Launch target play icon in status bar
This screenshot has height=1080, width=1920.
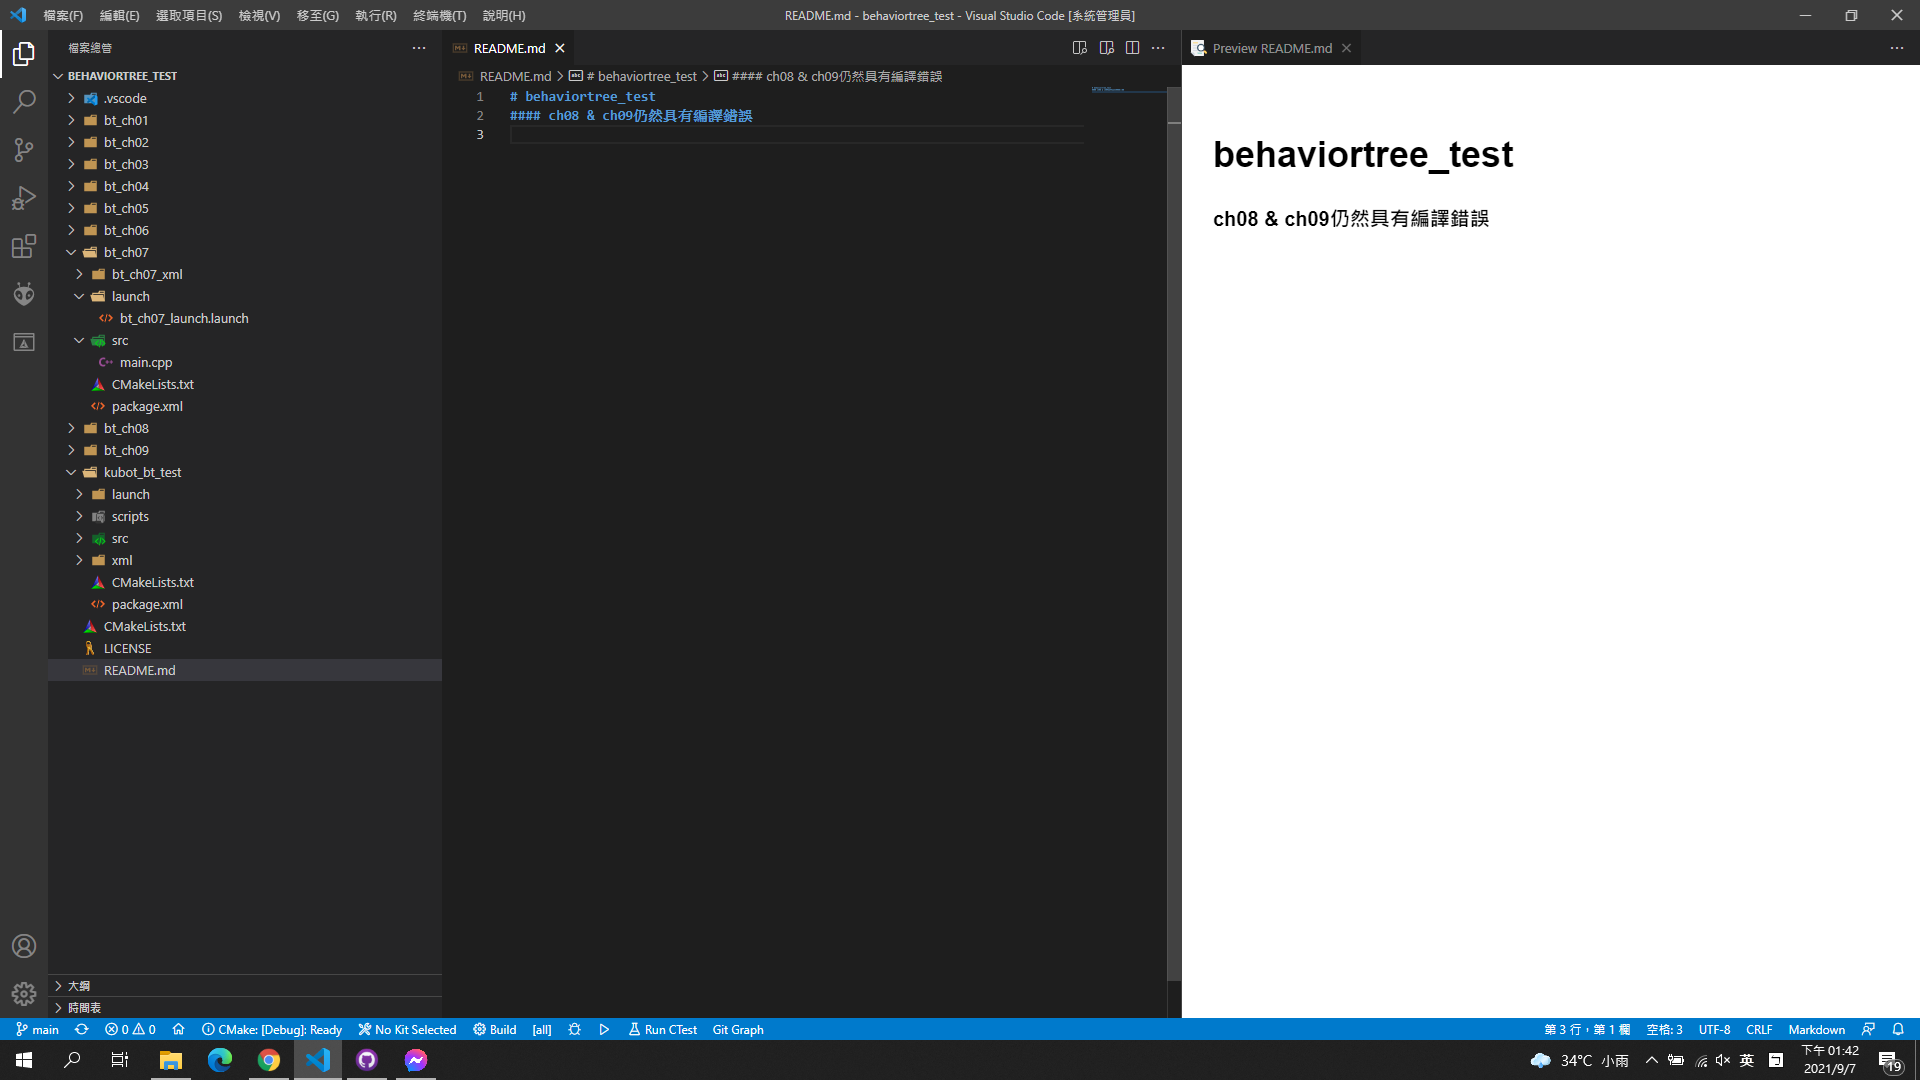pos(604,1029)
